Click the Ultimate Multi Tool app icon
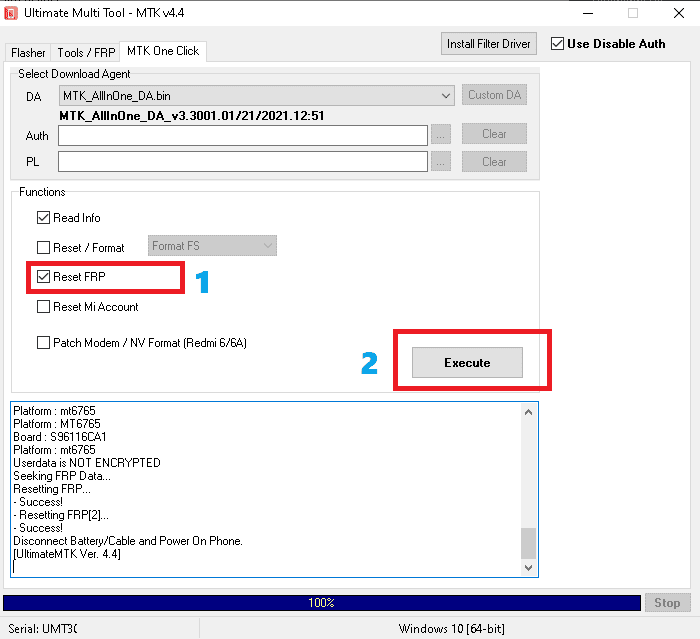700x639 pixels. click(x=11, y=13)
